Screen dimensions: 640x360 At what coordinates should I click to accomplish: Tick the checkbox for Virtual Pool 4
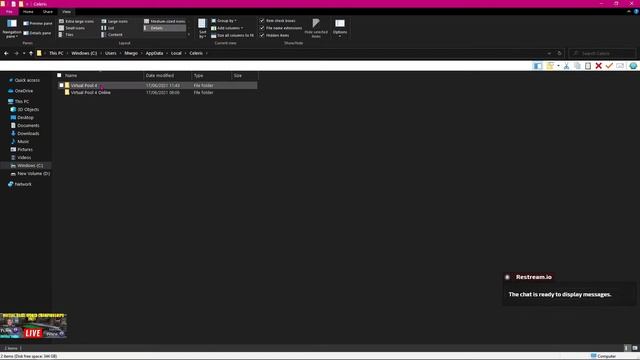point(61,85)
